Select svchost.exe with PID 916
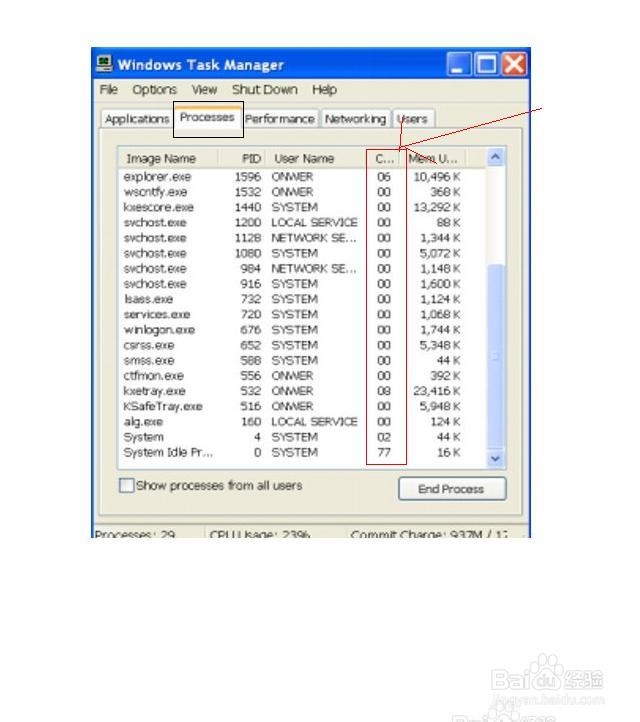Screen dimensions: 640x722 (x=302, y=284)
